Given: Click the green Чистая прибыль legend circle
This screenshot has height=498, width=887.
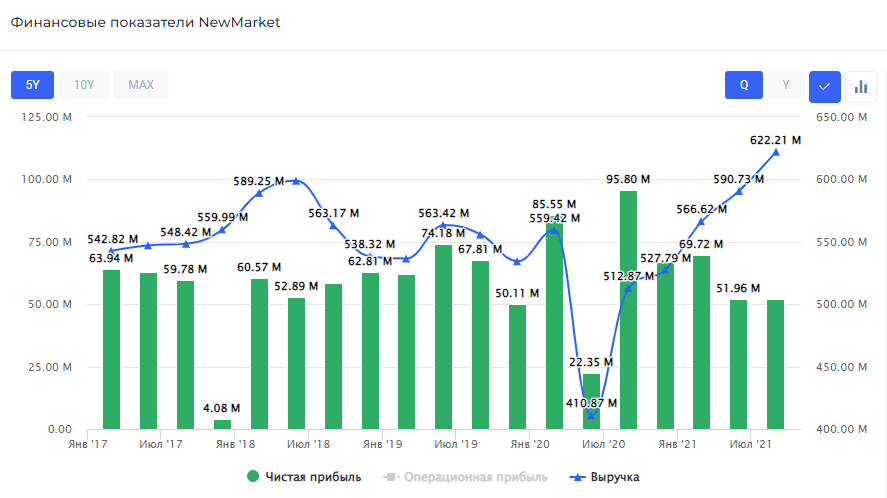Looking at the screenshot, I should pyautogui.click(x=253, y=477).
